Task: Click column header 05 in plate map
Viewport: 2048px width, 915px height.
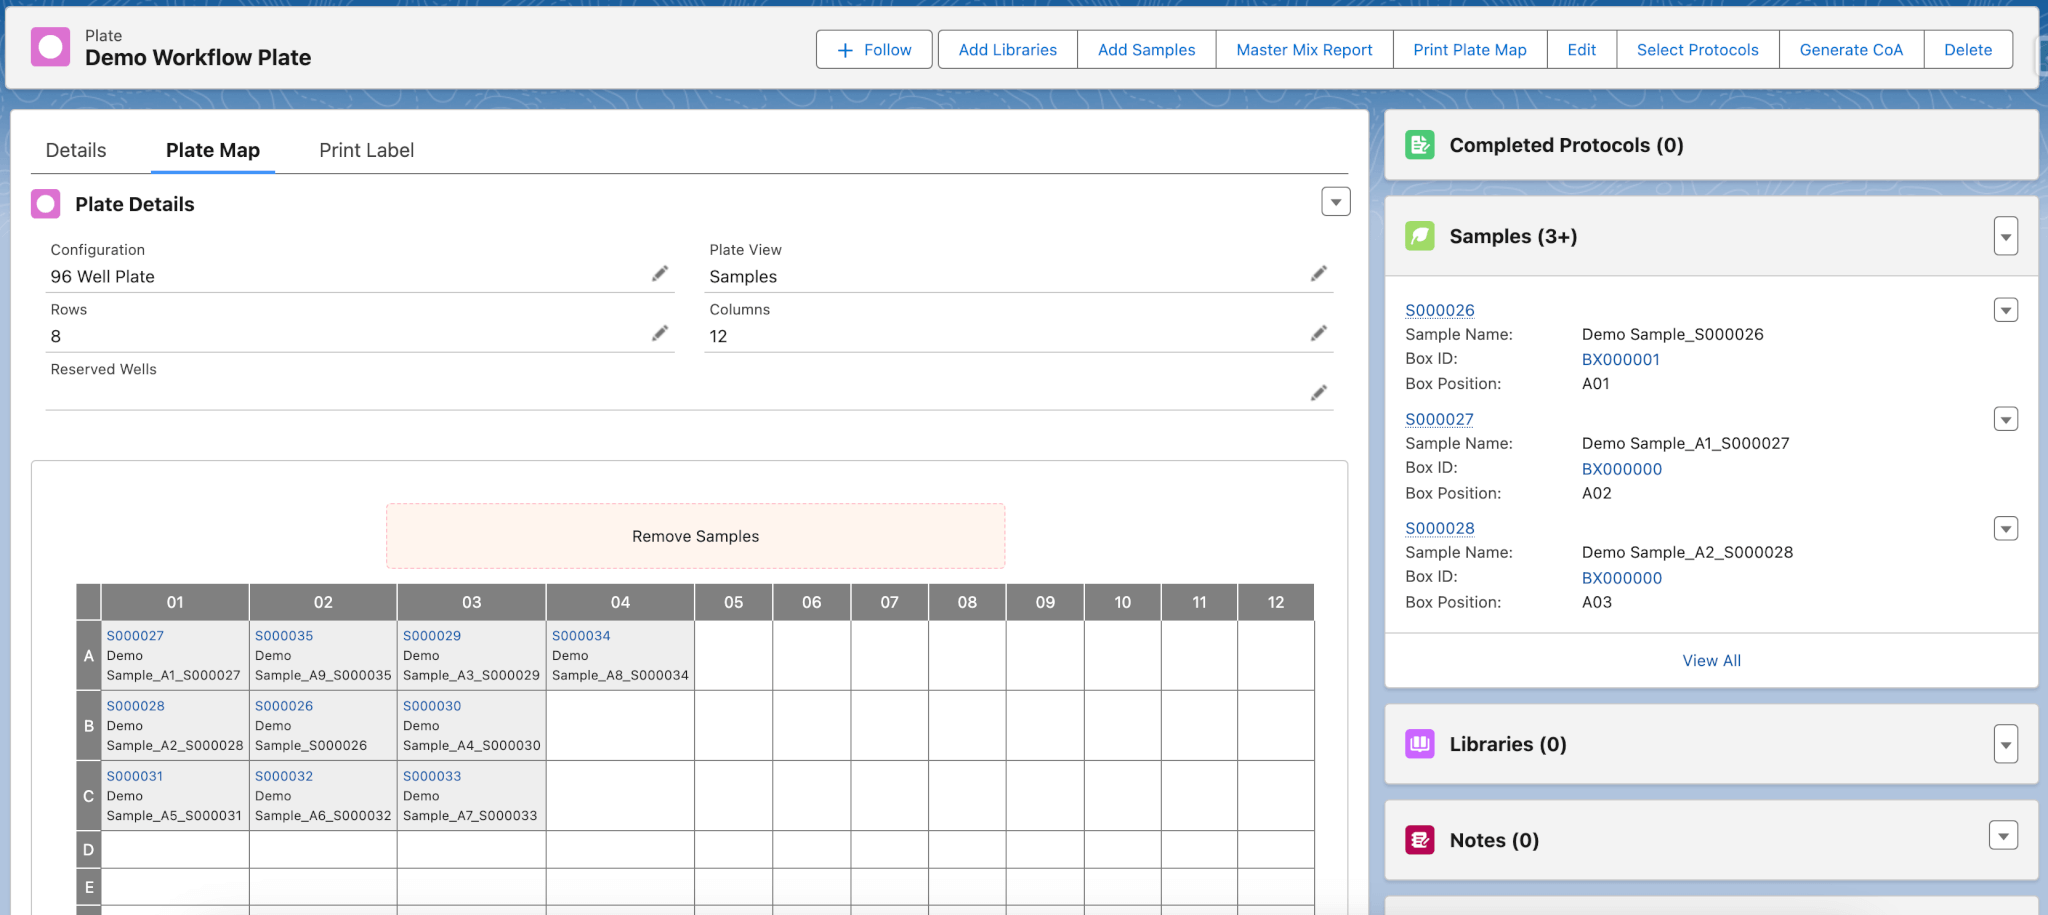Action: (734, 602)
